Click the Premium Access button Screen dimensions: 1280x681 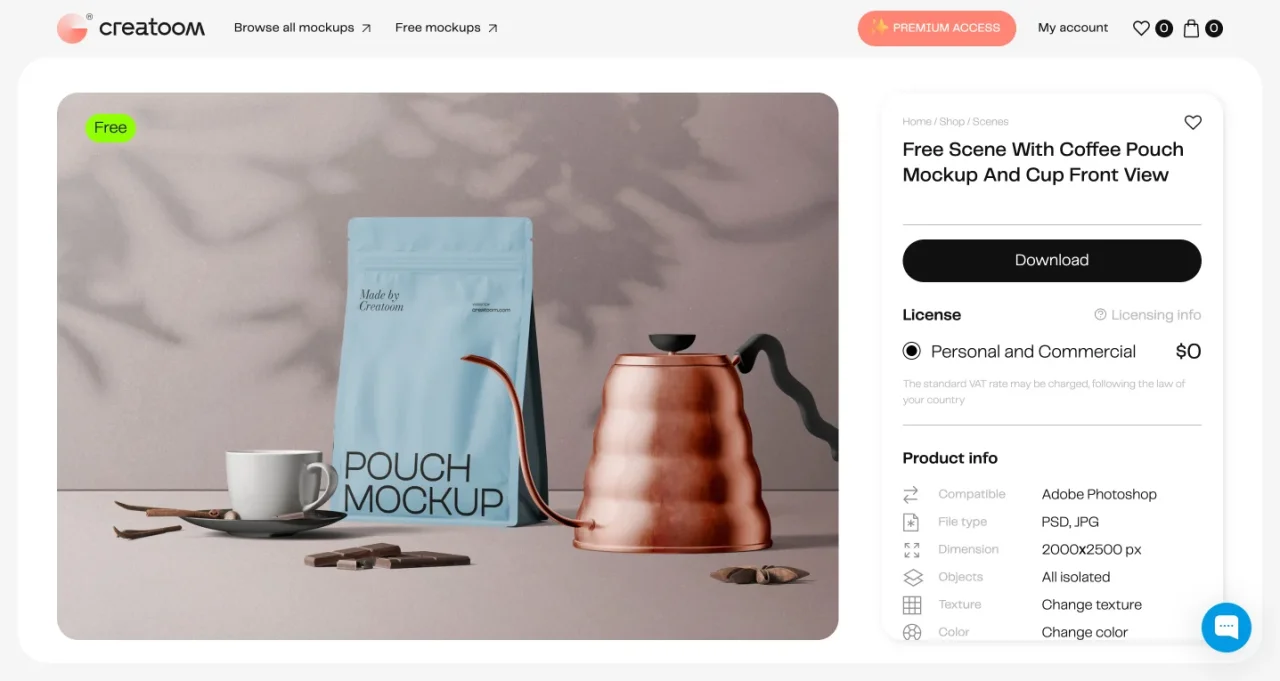click(x=936, y=28)
